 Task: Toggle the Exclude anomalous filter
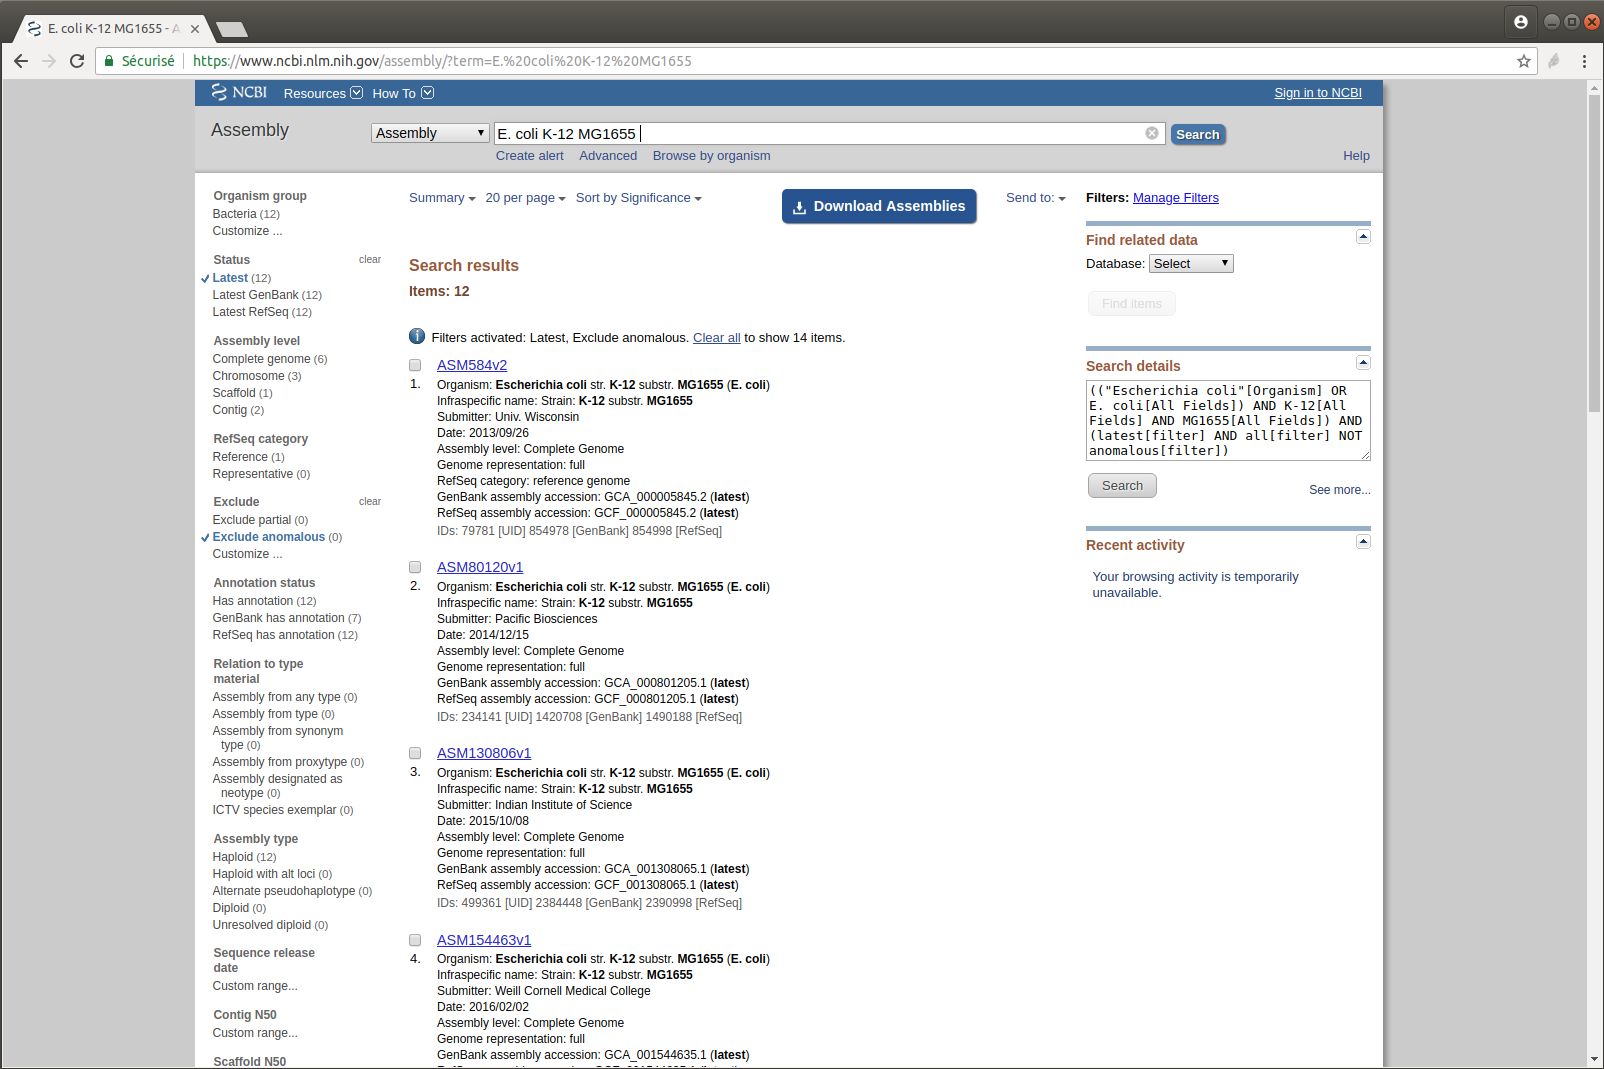269,537
